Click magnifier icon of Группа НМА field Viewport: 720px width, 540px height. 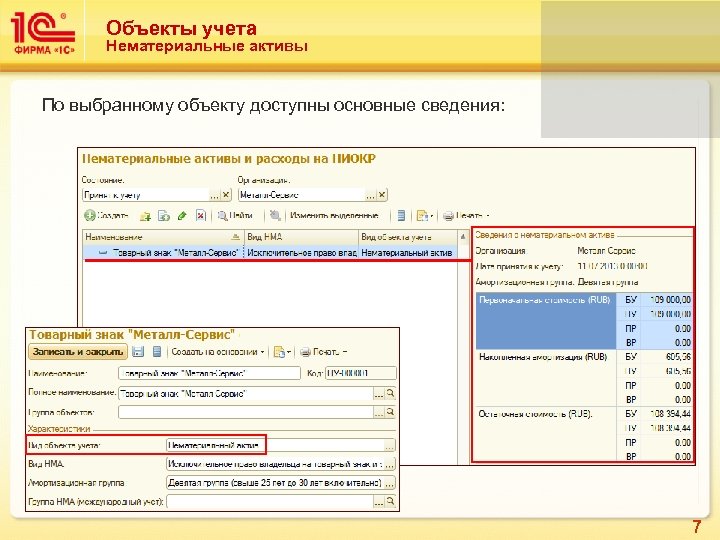[x=390, y=501]
